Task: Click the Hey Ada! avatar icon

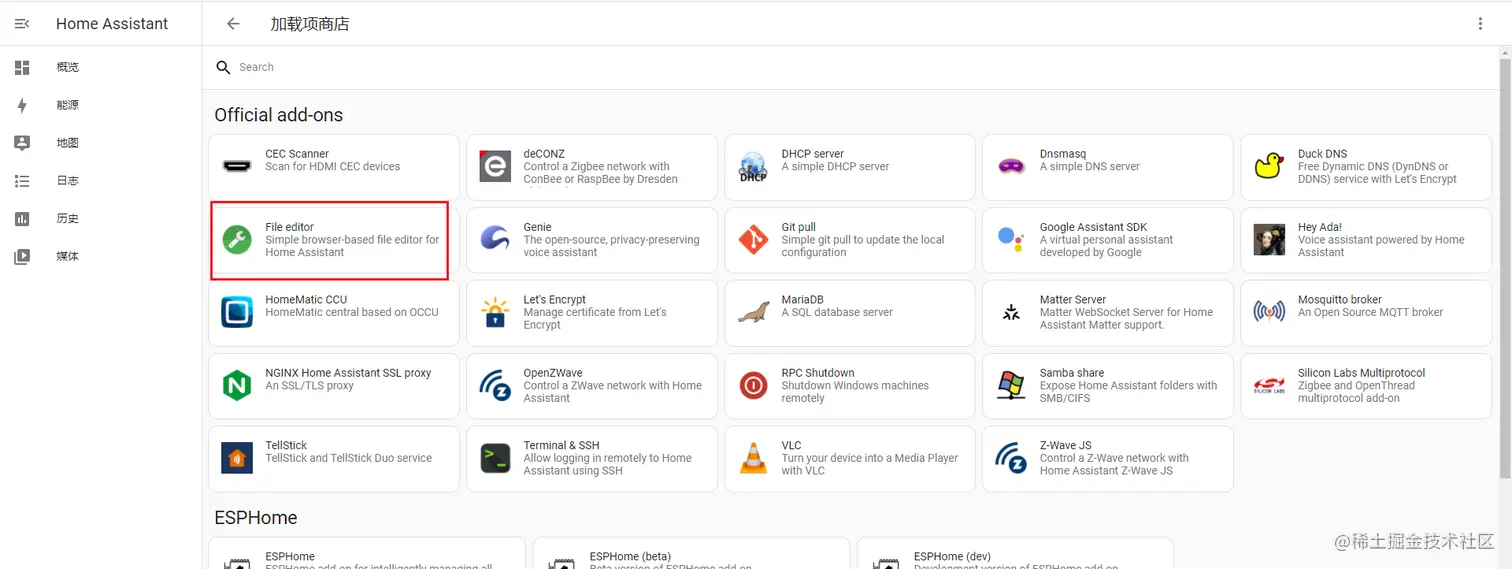Action: pos(1269,240)
